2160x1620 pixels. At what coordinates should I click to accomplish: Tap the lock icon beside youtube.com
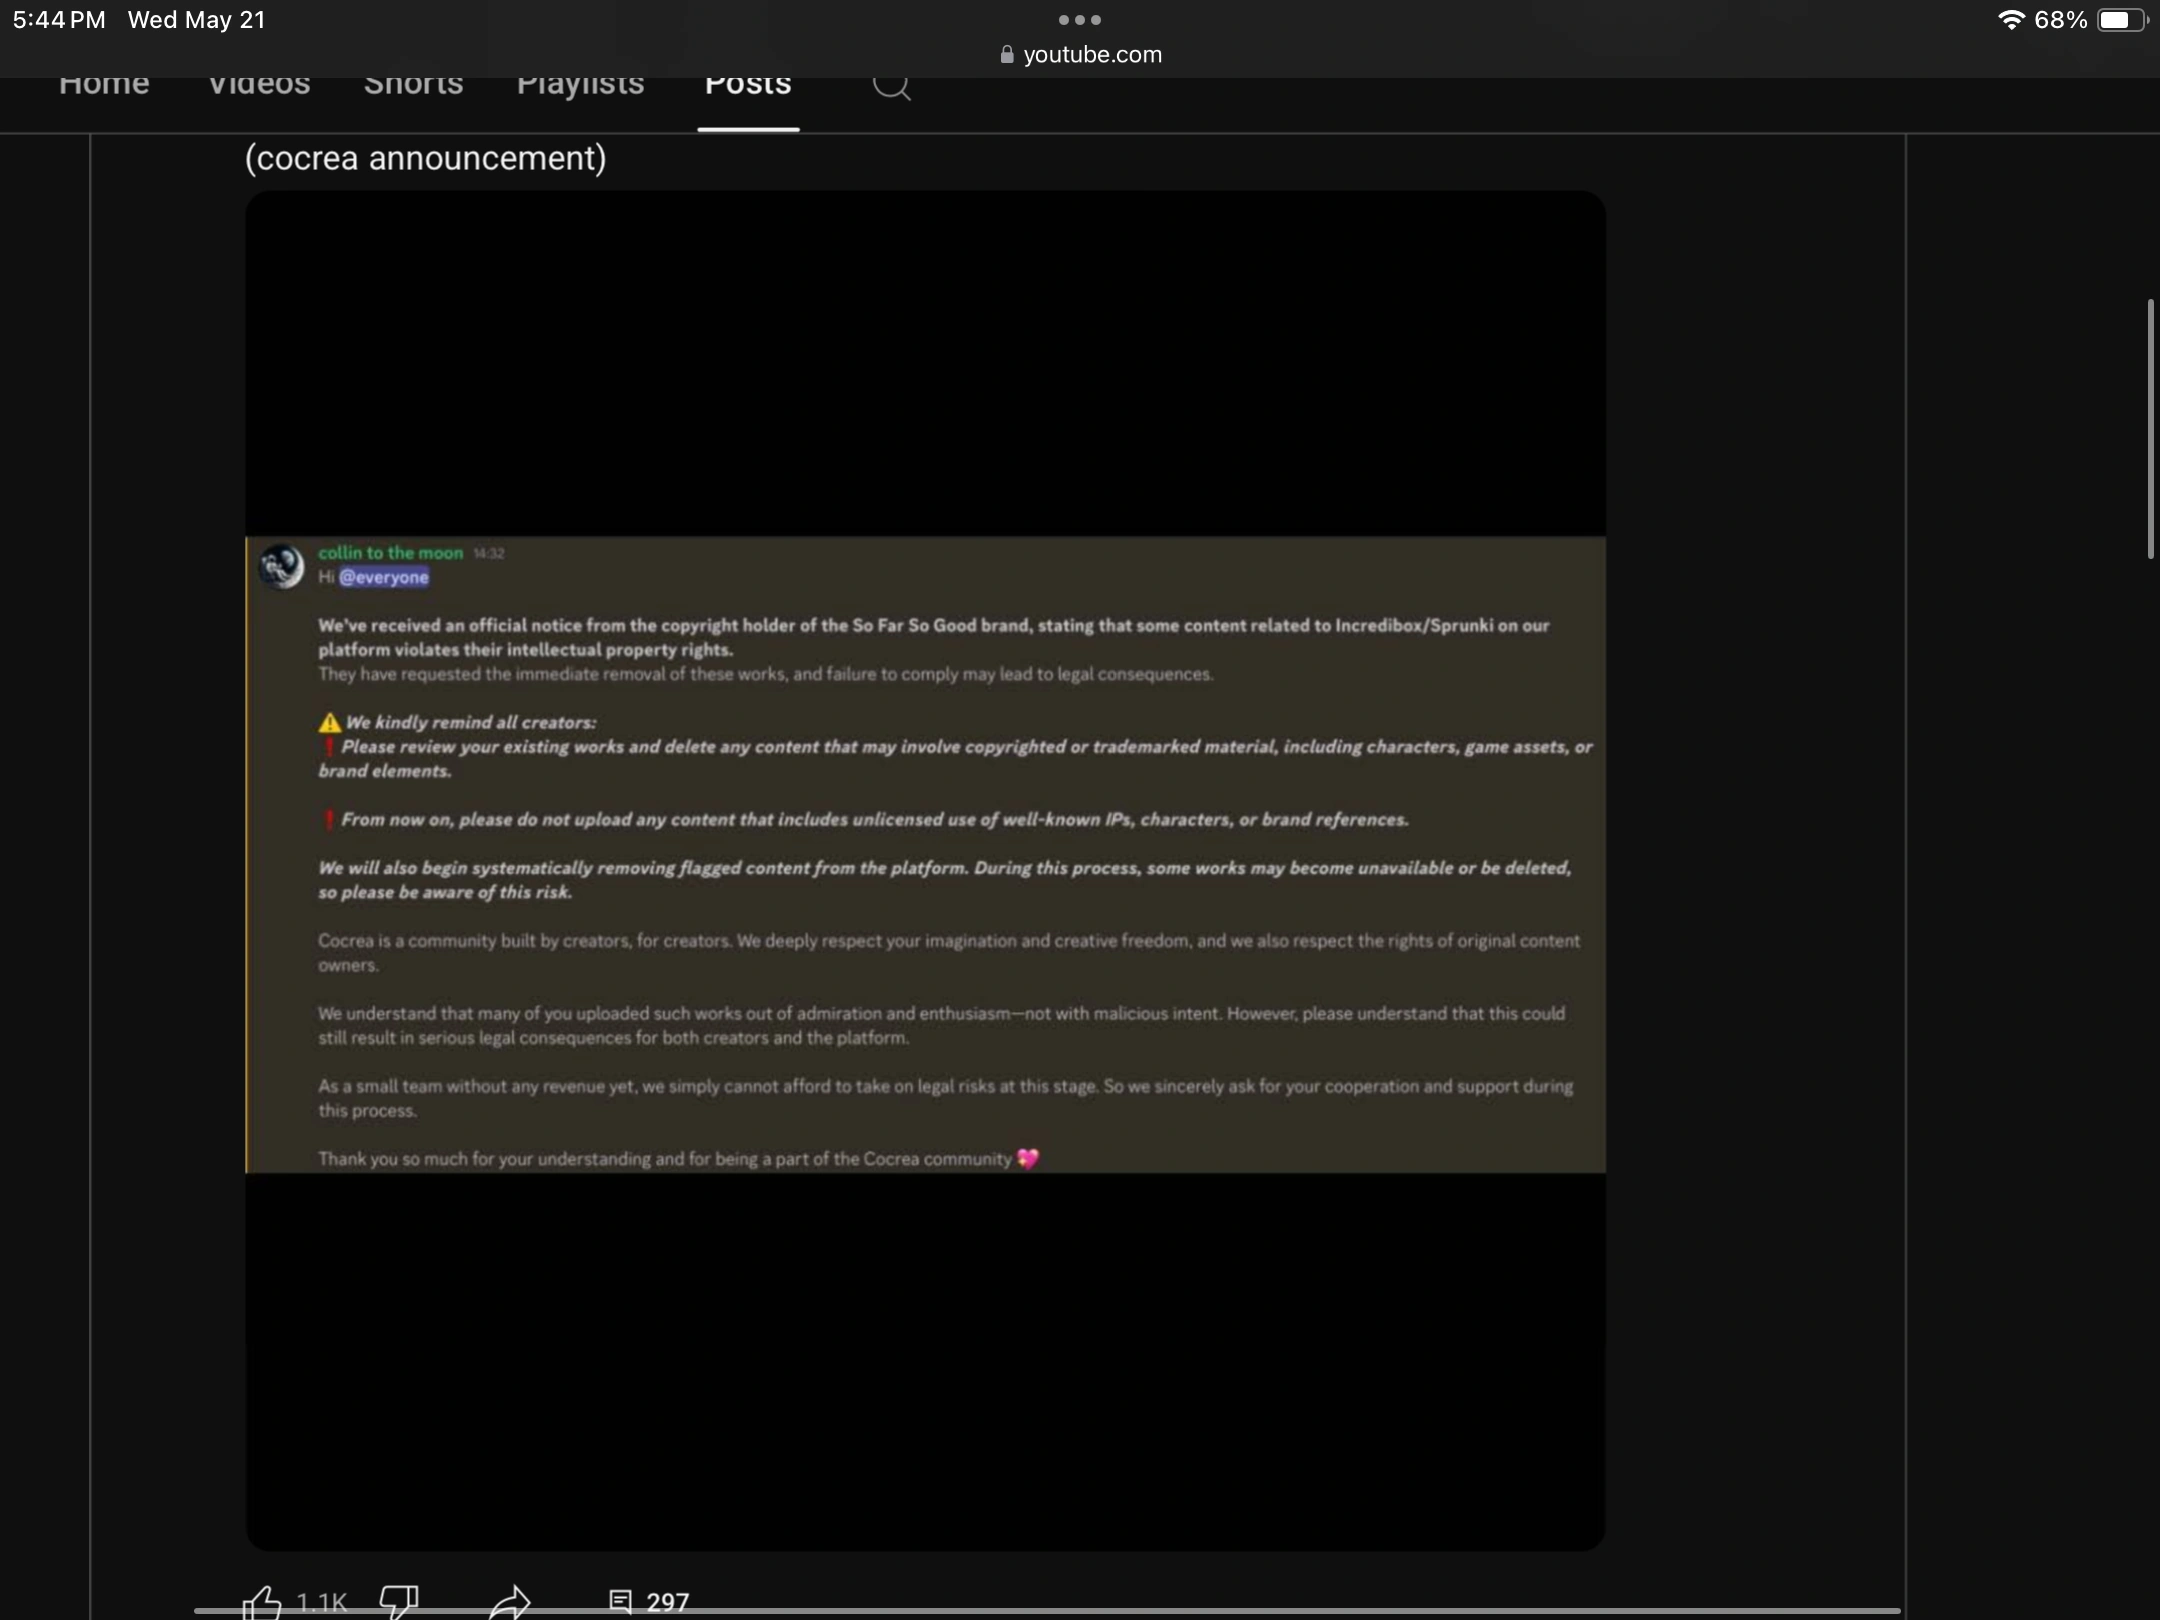pos(1007,55)
